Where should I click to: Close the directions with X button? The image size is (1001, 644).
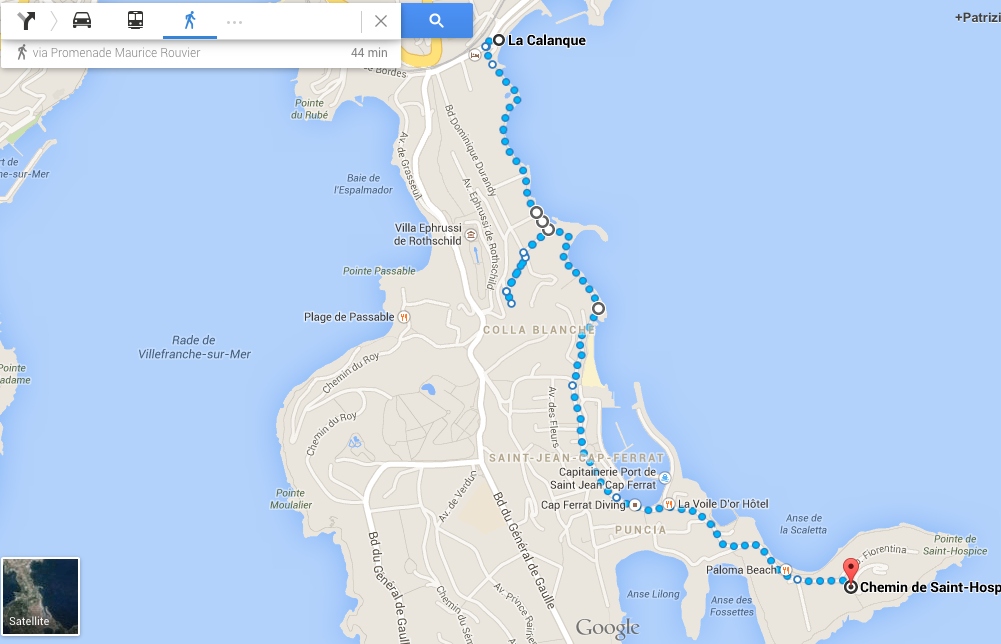(x=381, y=21)
